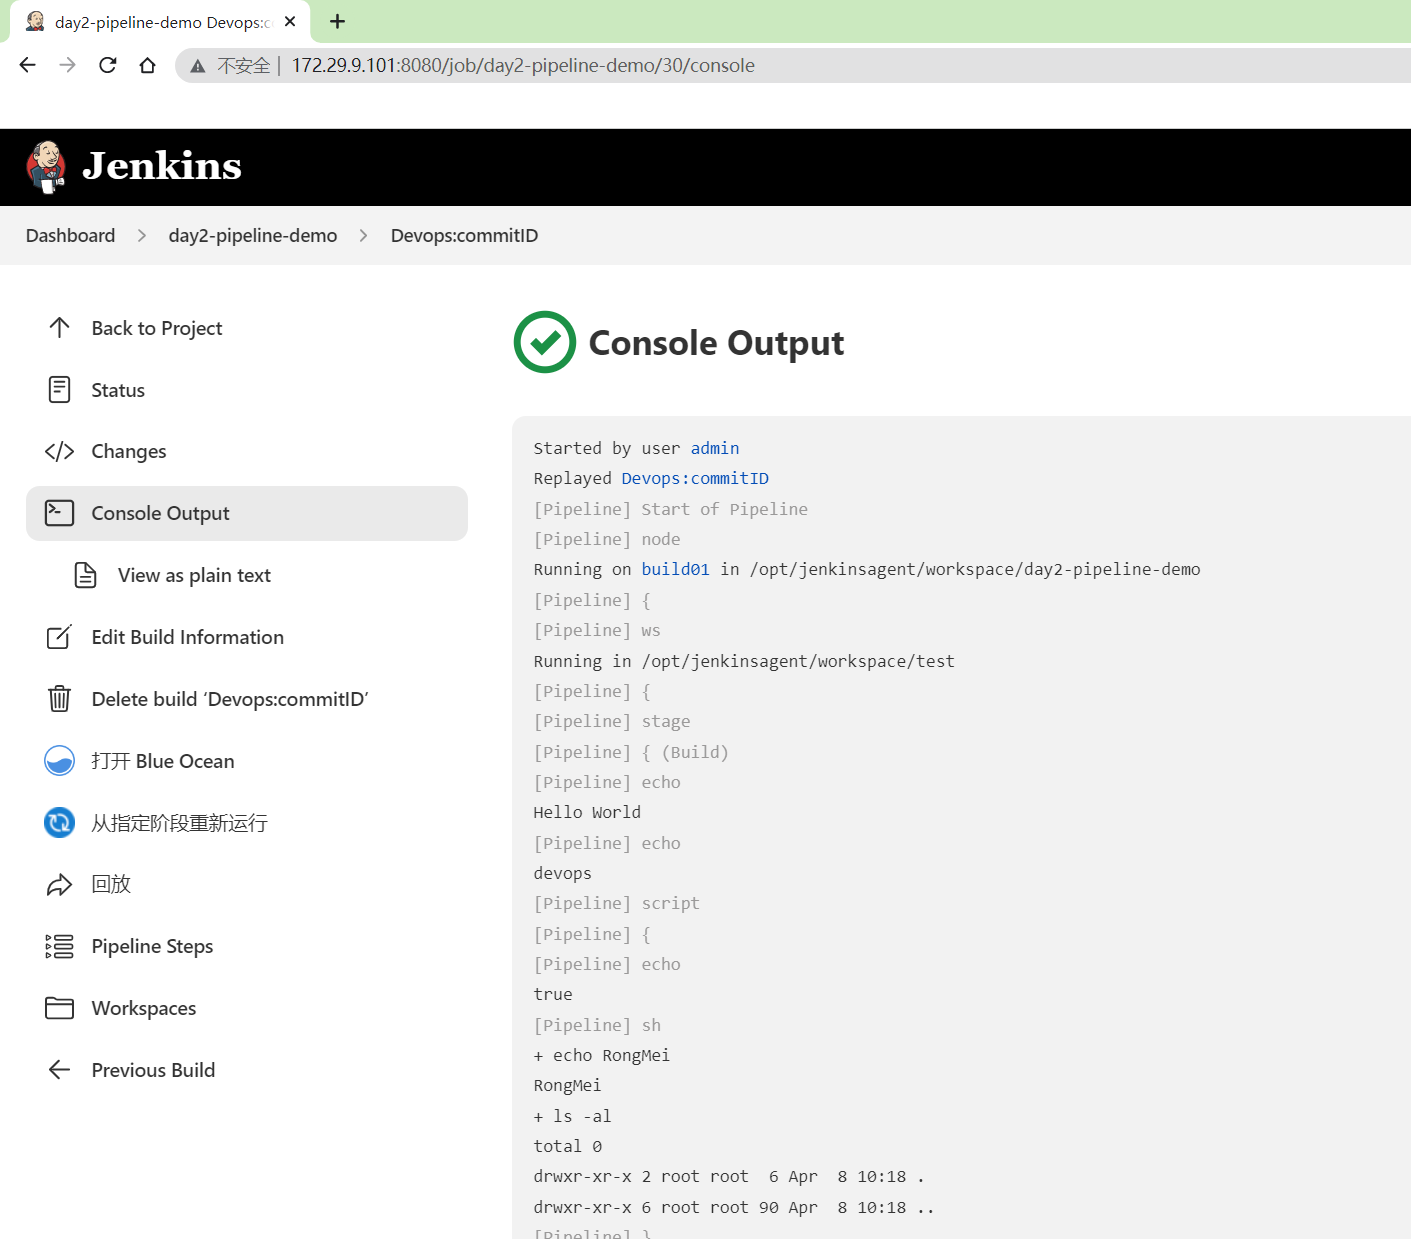1411x1239 pixels.
Task: Open a new browser tab with plus
Action: [338, 21]
